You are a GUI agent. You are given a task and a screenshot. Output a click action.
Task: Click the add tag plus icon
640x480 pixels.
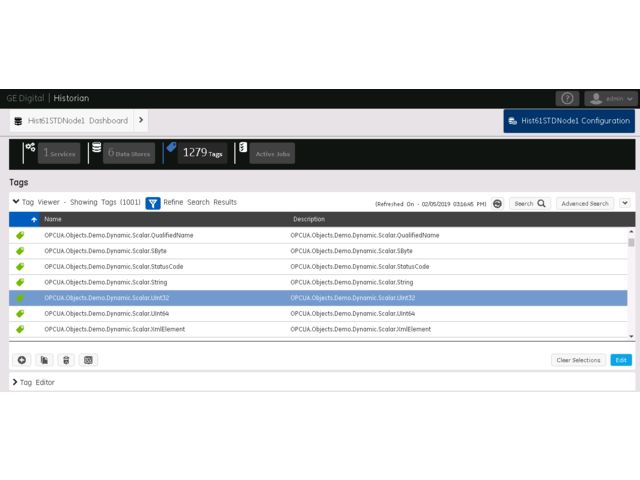tap(22, 360)
